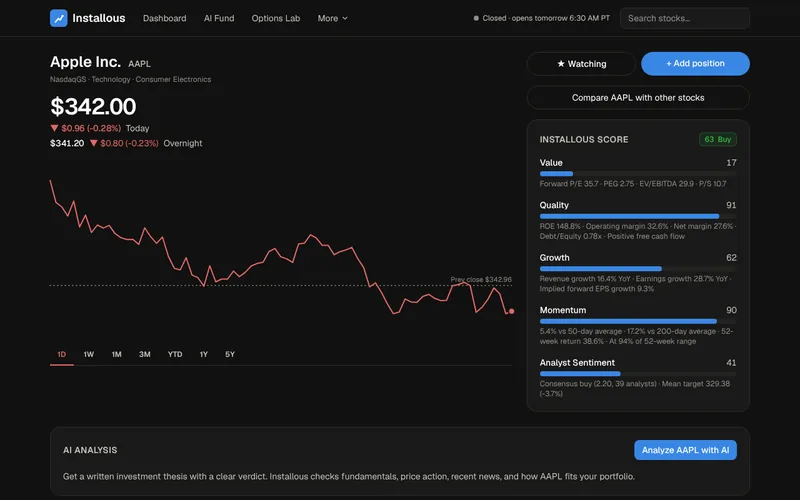Click the Prev close $342.96 label
This screenshot has height=500, width=800.
click(481, 280)
